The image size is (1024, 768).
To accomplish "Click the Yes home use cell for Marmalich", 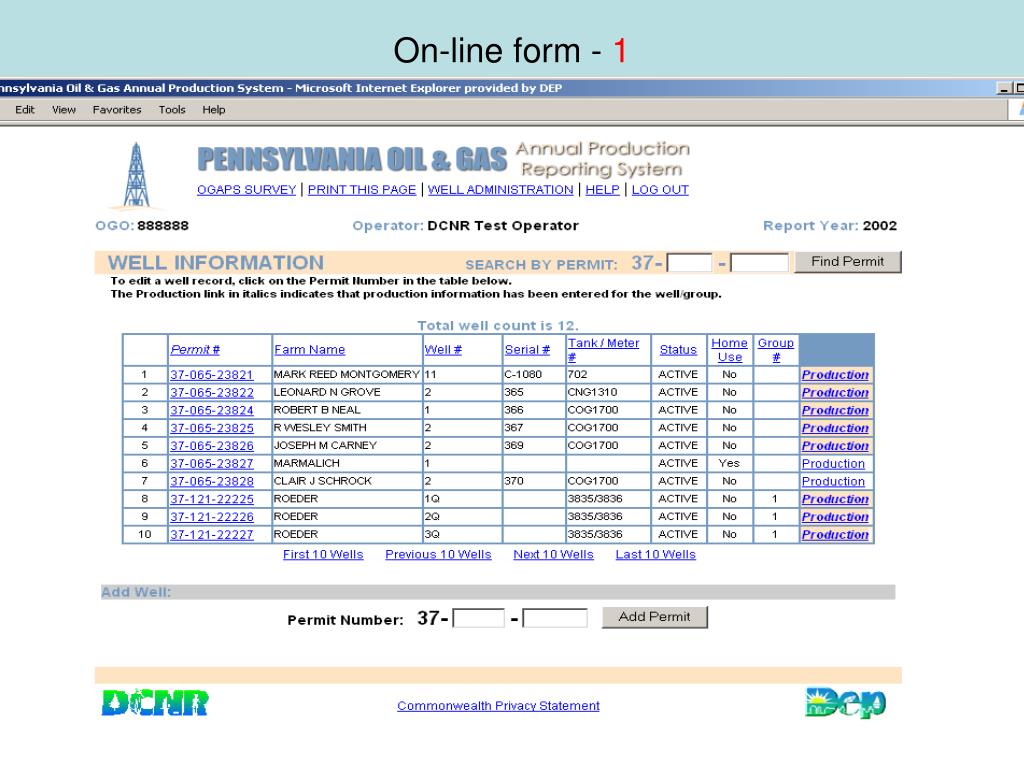I will [729, 463].
